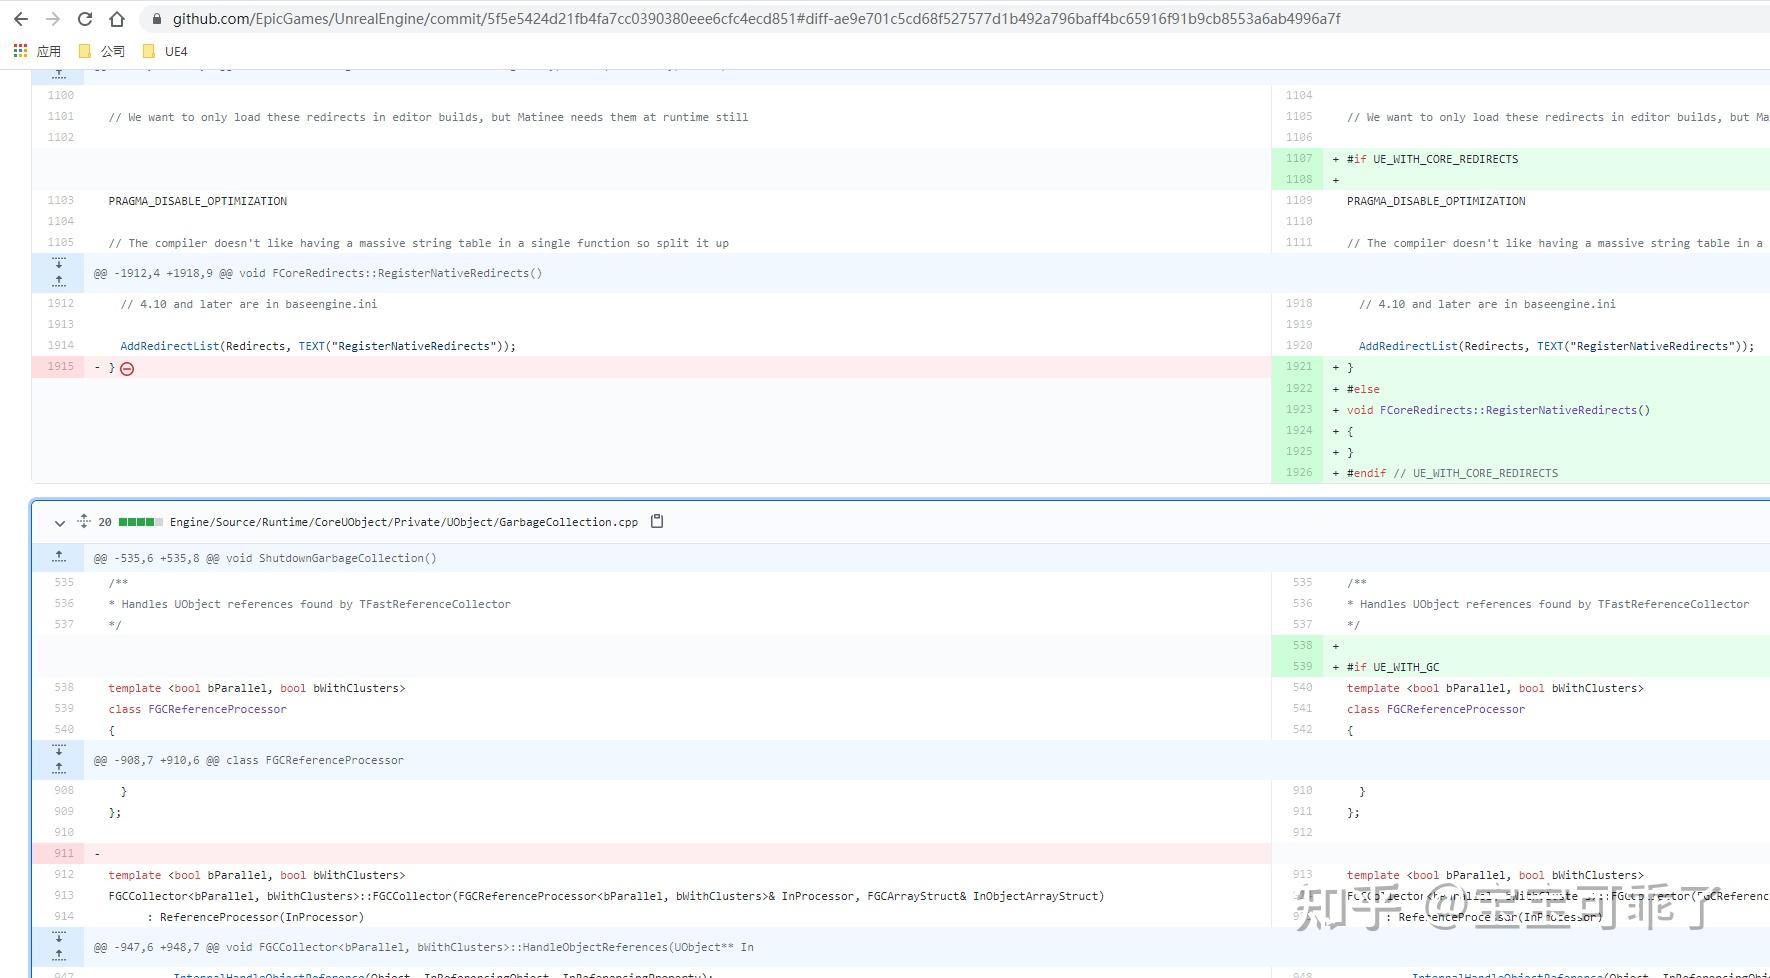Select line number 1100
The height and width of the screenshot is (978, 1770).
point(61,95)
